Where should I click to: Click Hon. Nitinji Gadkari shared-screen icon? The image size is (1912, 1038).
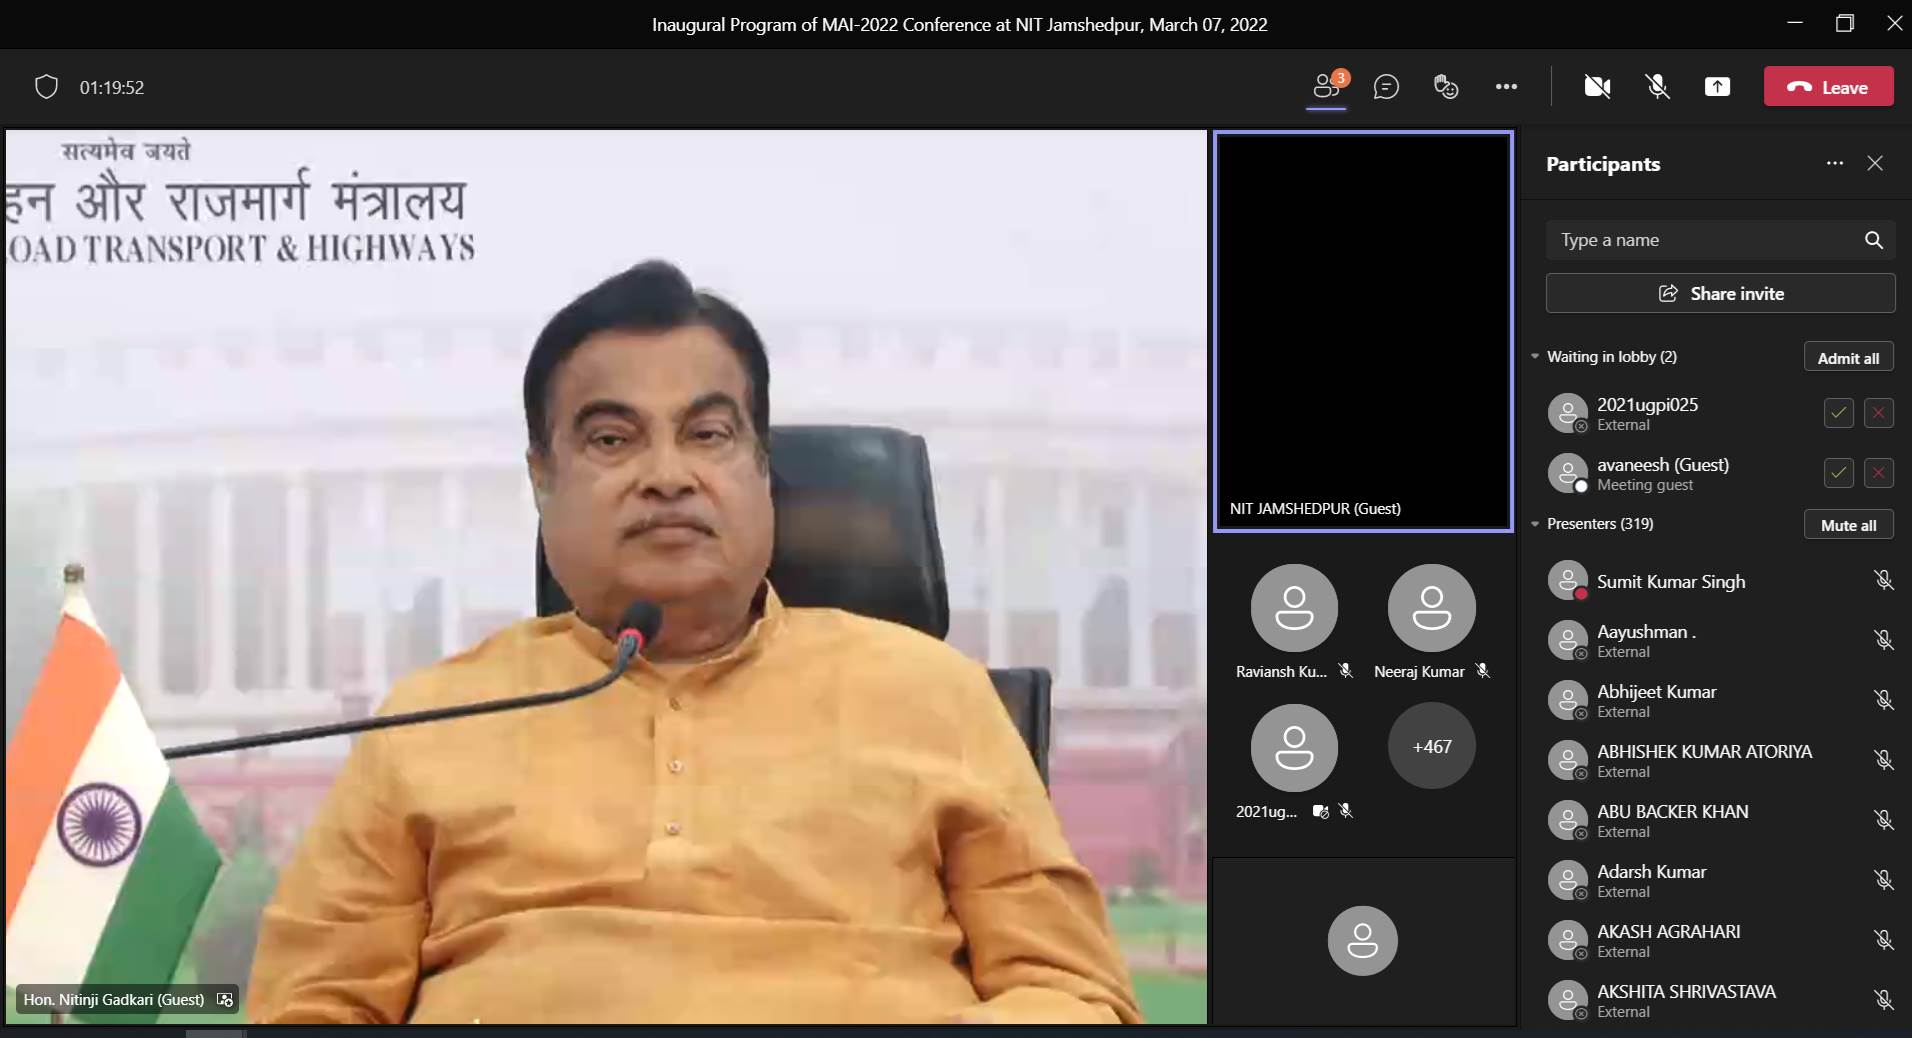coord(225,999)
